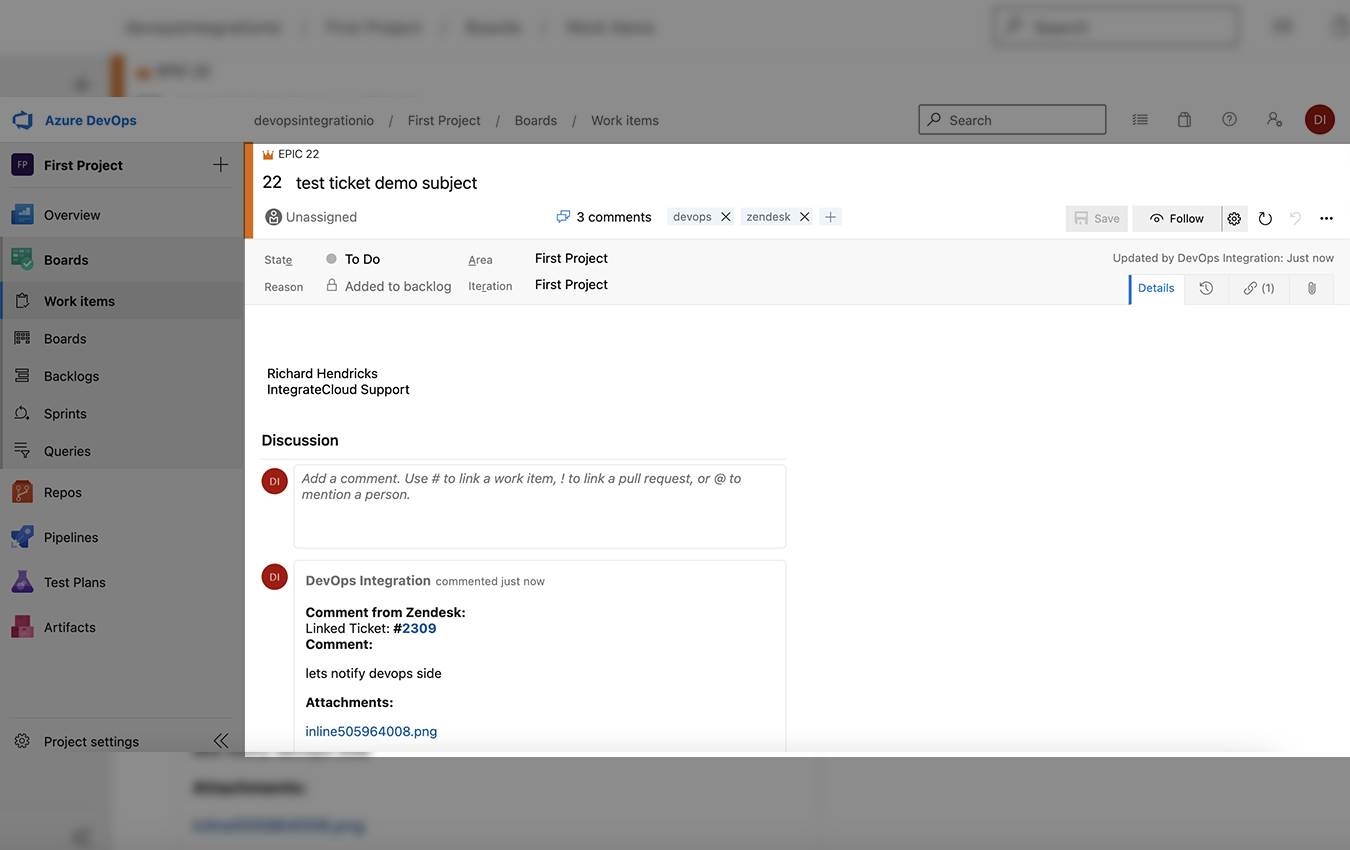Collapse the Discussion section heading
The height and width of the screenshot is (850, 1350).
coord(300,440)
